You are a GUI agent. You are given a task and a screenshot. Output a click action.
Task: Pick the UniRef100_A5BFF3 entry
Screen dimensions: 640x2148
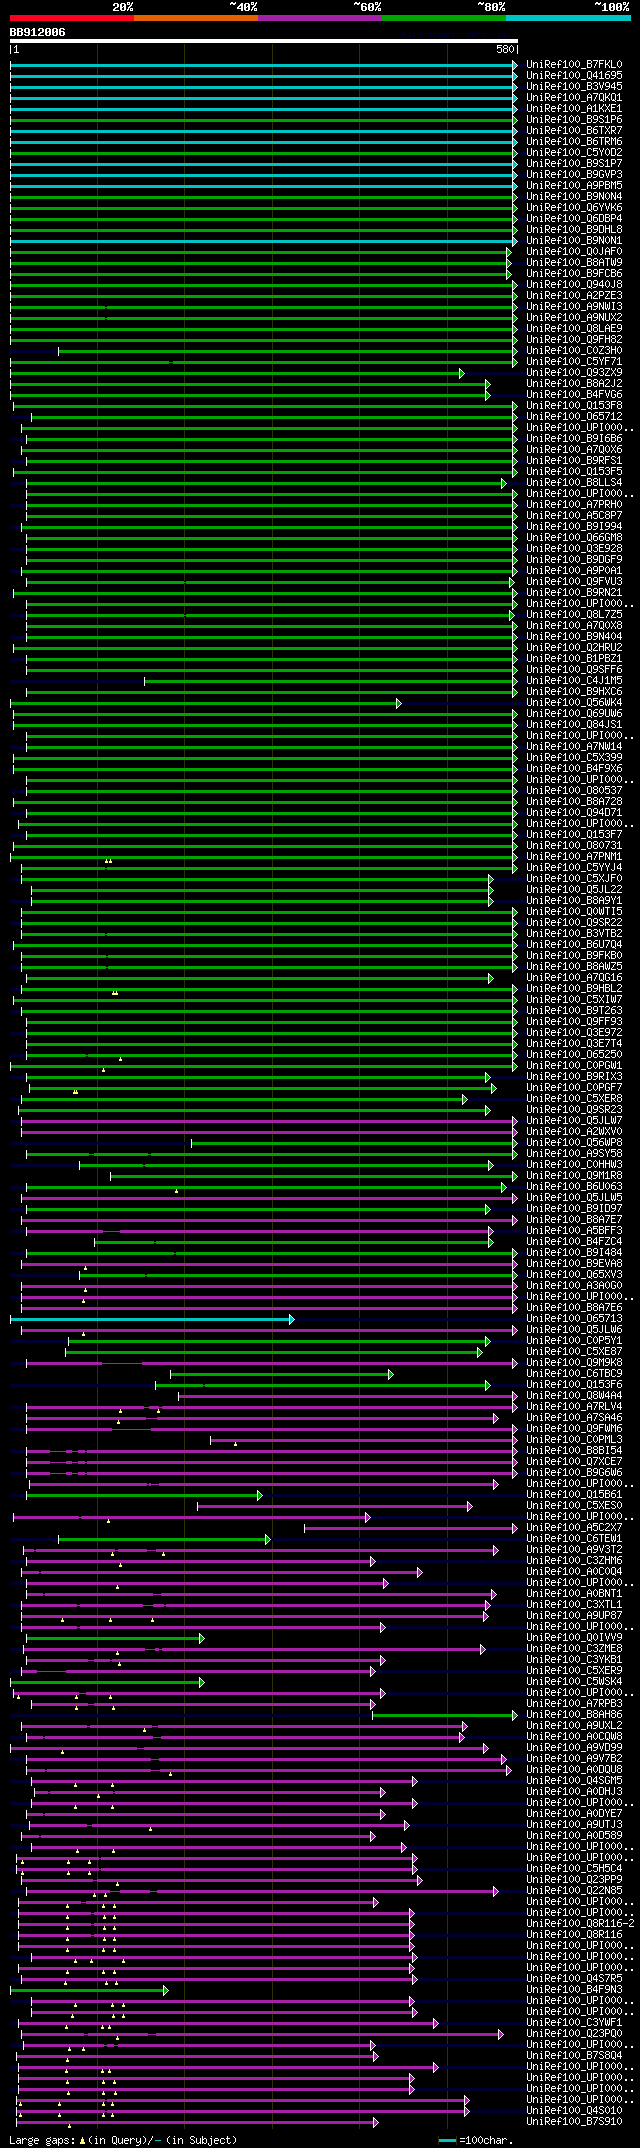[574, 1231]
